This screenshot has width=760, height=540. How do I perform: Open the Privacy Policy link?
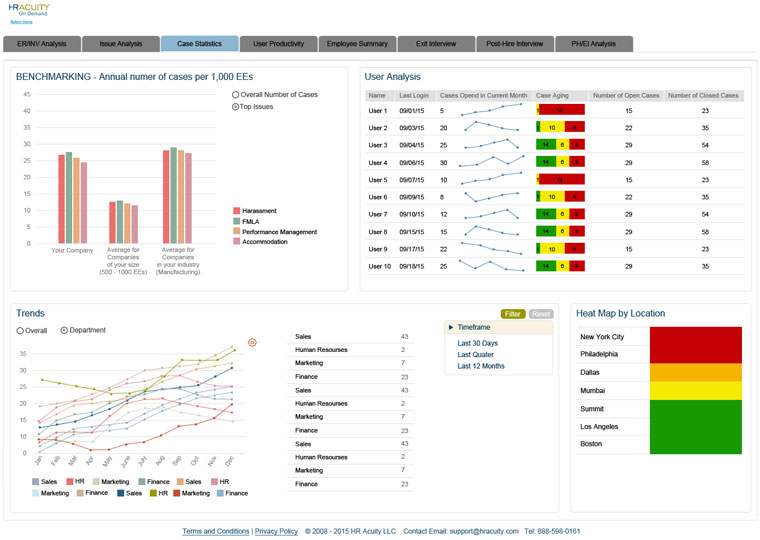(276, 531)
